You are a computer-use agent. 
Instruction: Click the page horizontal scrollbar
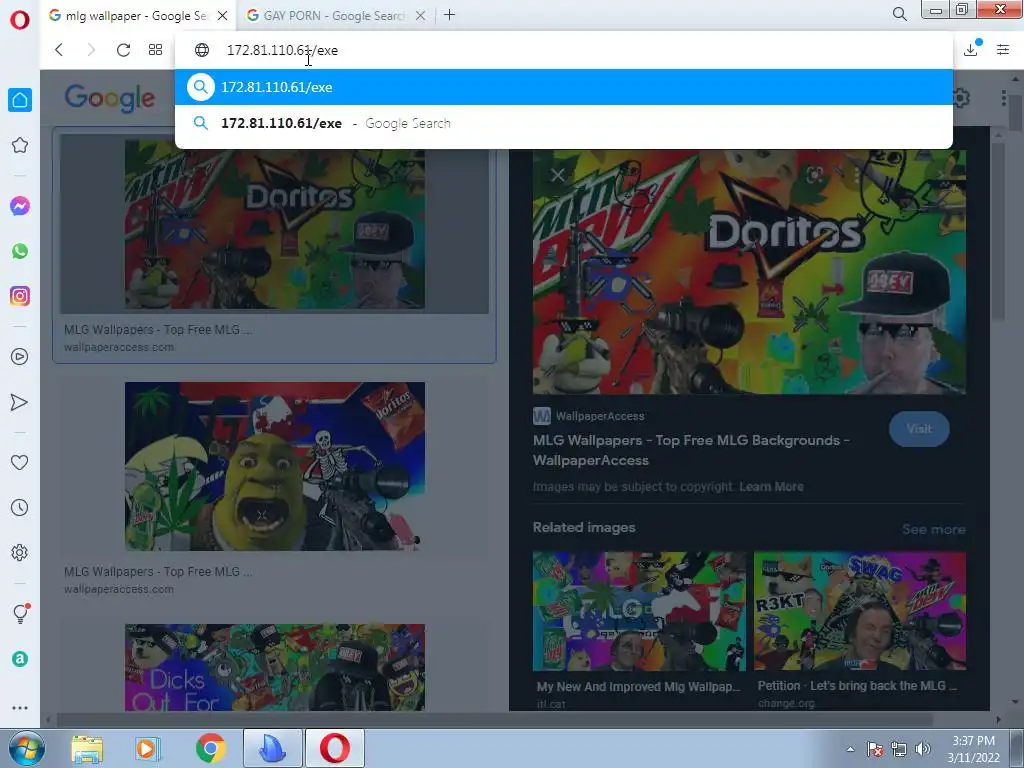tap(494, 719)
